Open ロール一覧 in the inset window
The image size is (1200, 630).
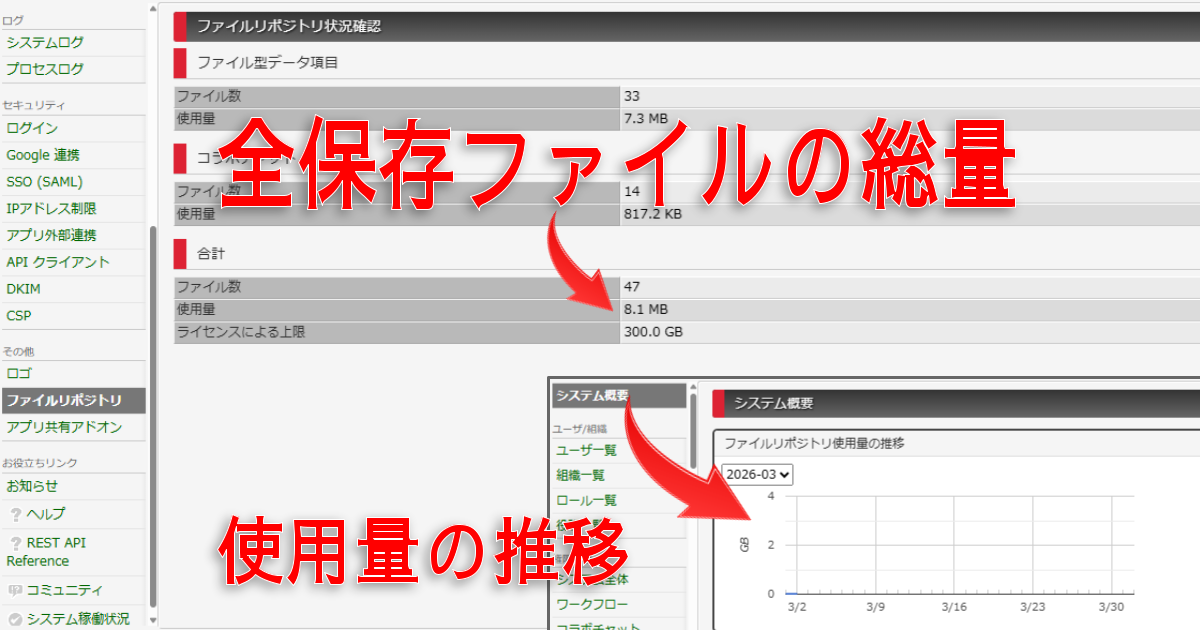click(x=587, y=501)
